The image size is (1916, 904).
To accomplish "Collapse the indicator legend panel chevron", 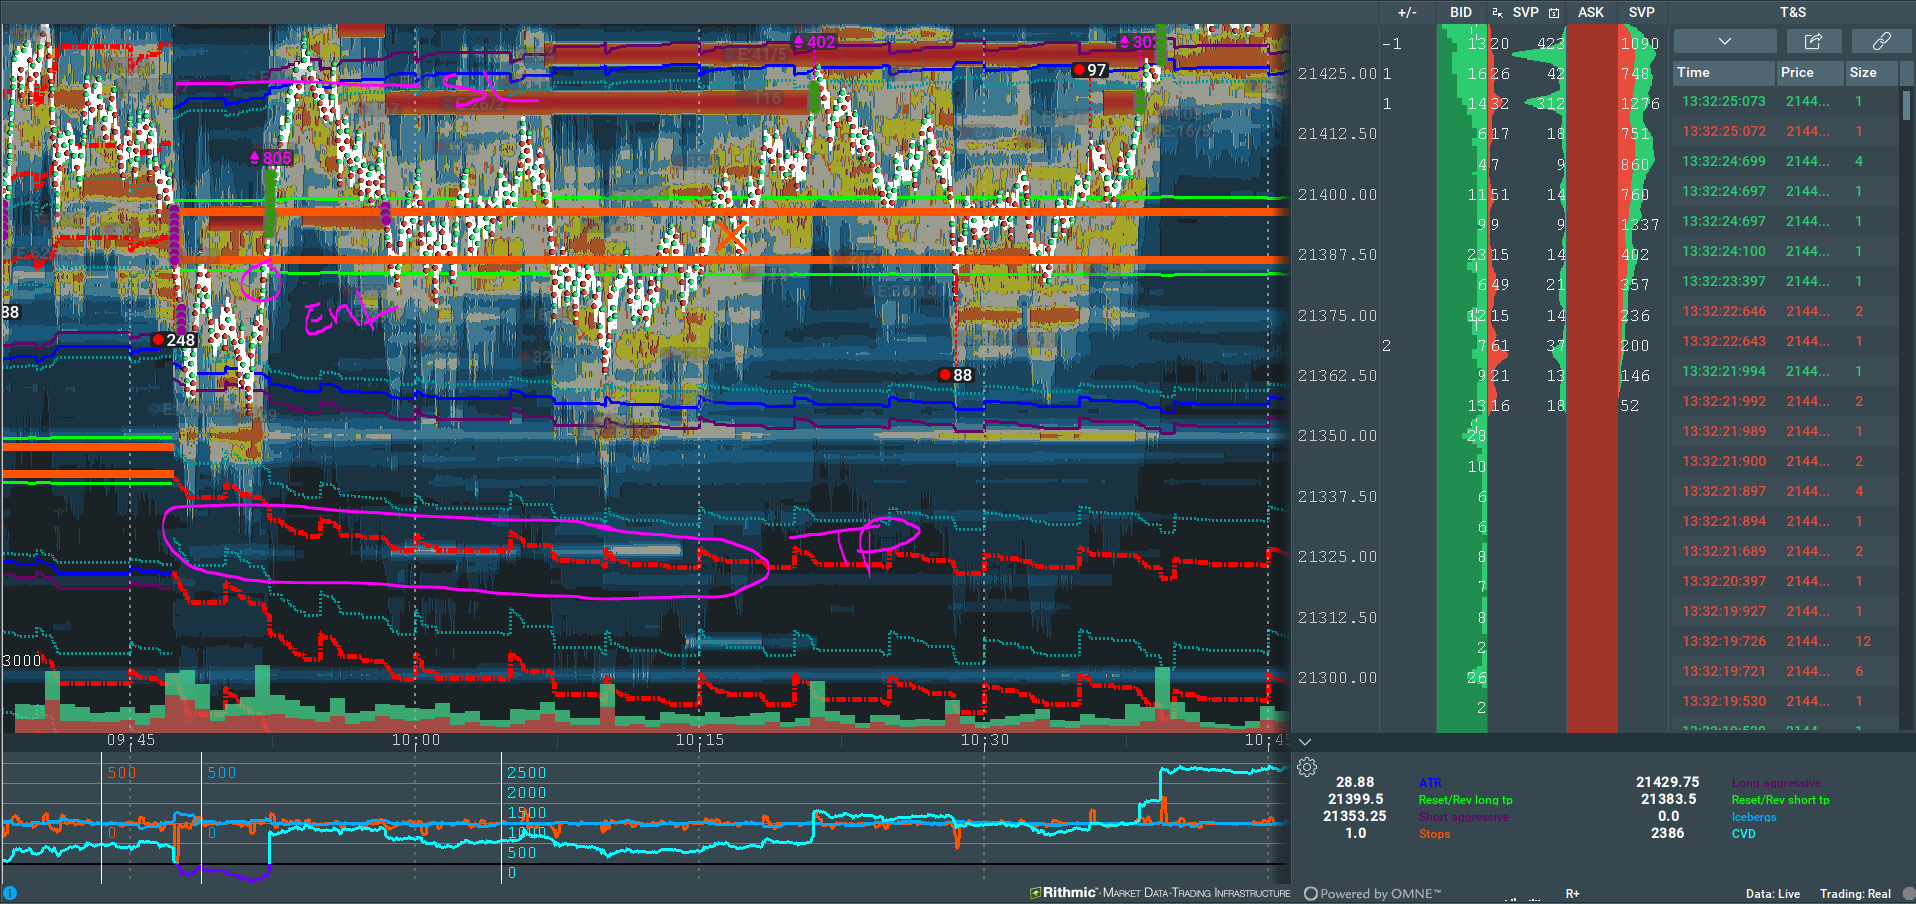I will click(x=1305, y=742).
